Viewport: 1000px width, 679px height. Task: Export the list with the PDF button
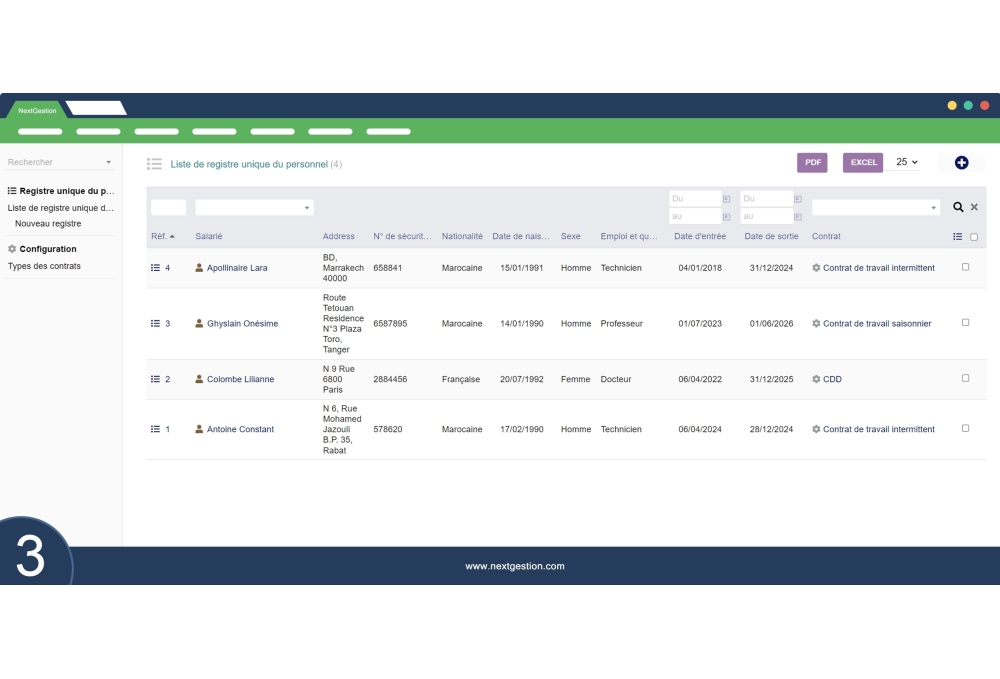[812, 163]
